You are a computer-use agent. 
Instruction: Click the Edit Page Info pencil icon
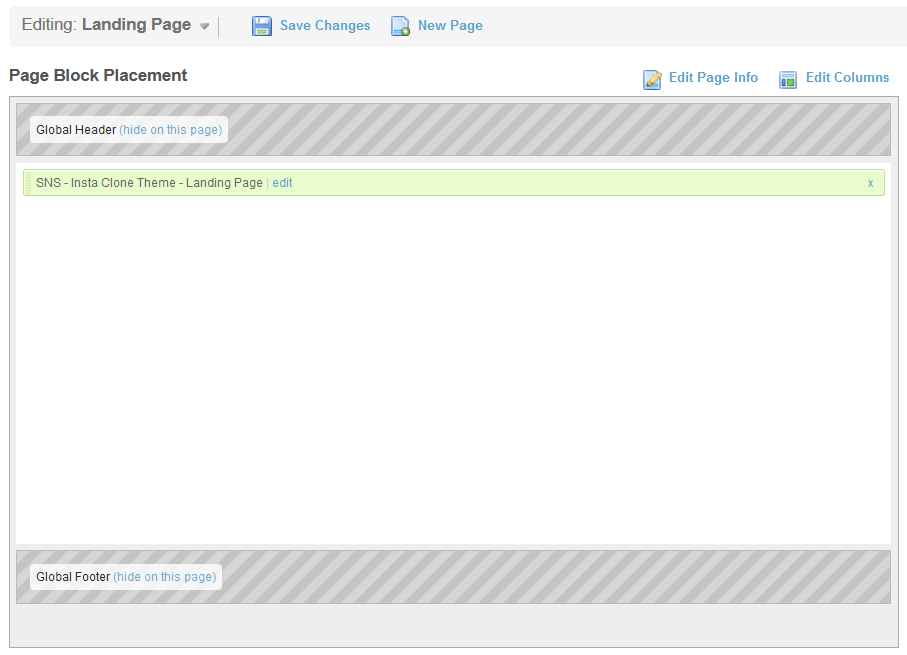coord(652,79)
